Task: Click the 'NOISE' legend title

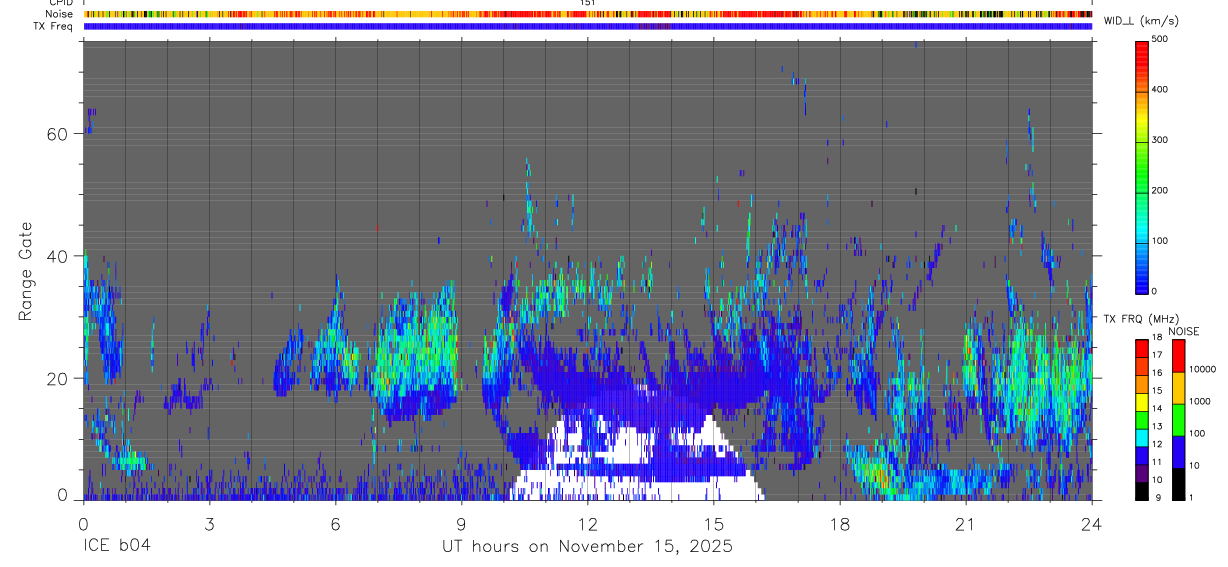Action: point(1183,331)
